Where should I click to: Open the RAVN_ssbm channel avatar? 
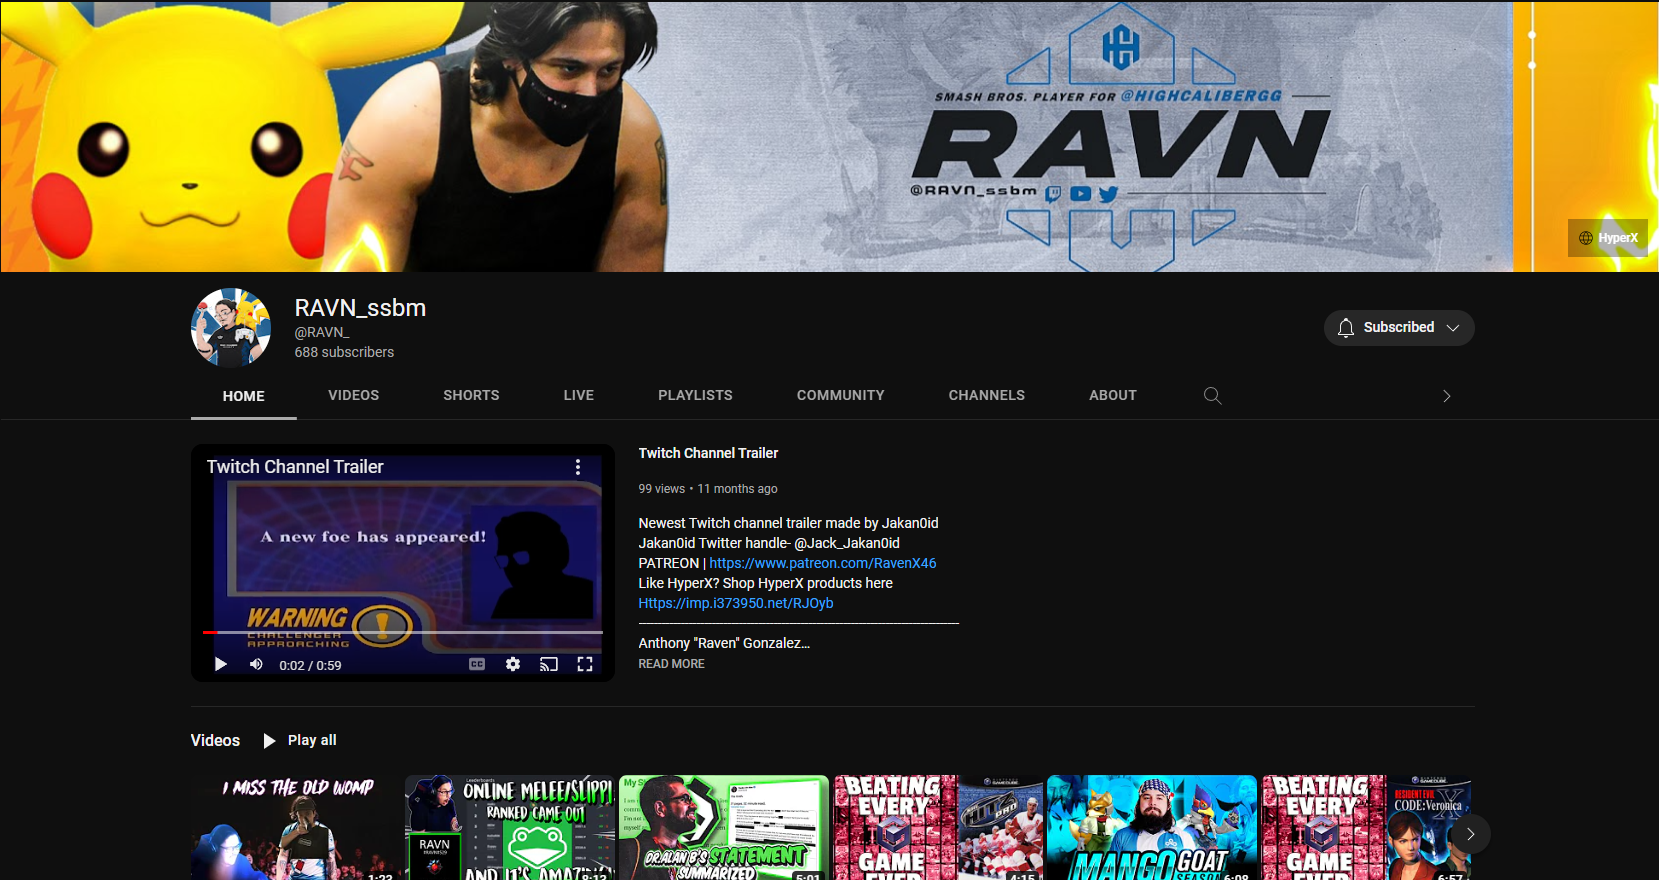pyautogui.click(x=231, y=328)
